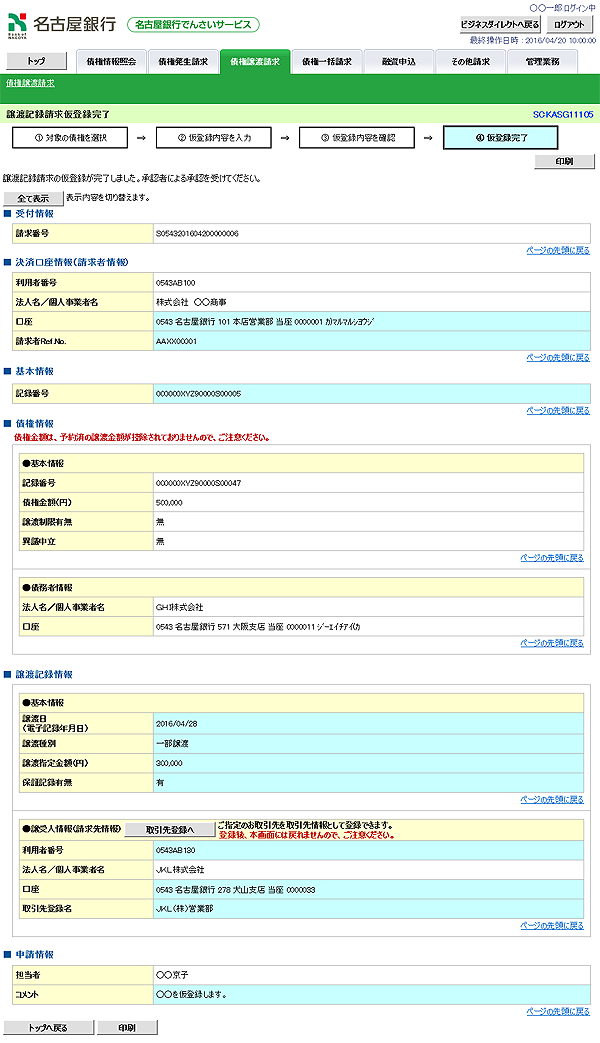The height and width of the screenshot is (1043, 600).
Task: Click the 受付情報 section heading
Action: (35, 214)
